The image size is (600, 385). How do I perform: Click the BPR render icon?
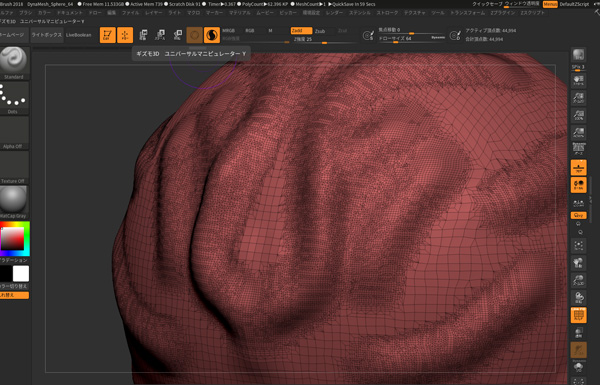[x=579, y=55]
